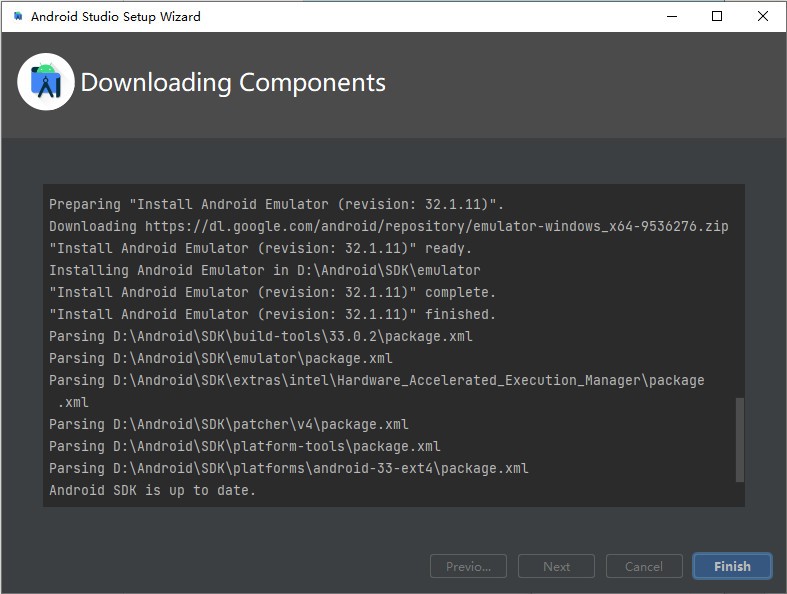
Task: Click the title bar Android Studio icon
Action: point(18,17)
